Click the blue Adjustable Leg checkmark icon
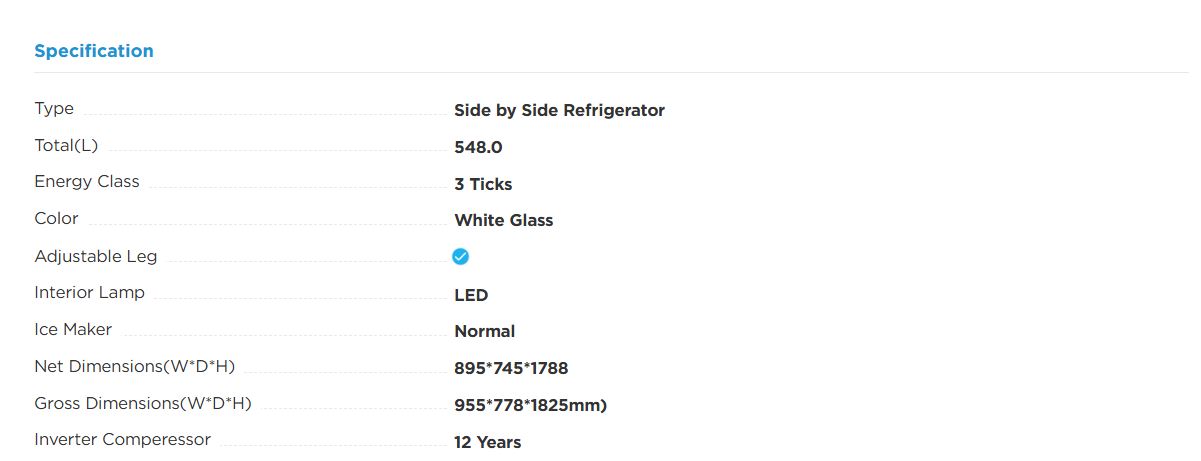 [x=460, y=257]
